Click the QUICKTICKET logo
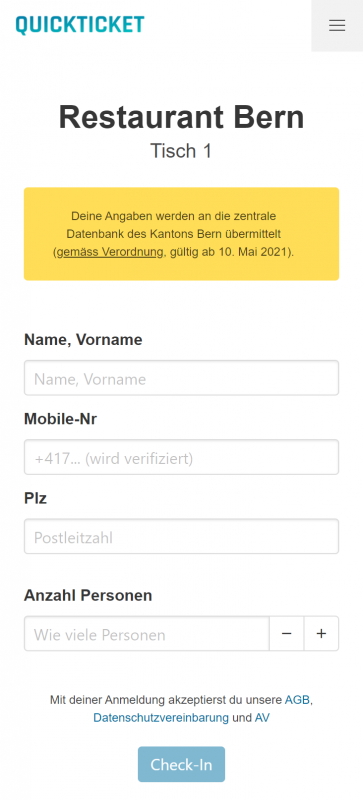 click(80, 25)
